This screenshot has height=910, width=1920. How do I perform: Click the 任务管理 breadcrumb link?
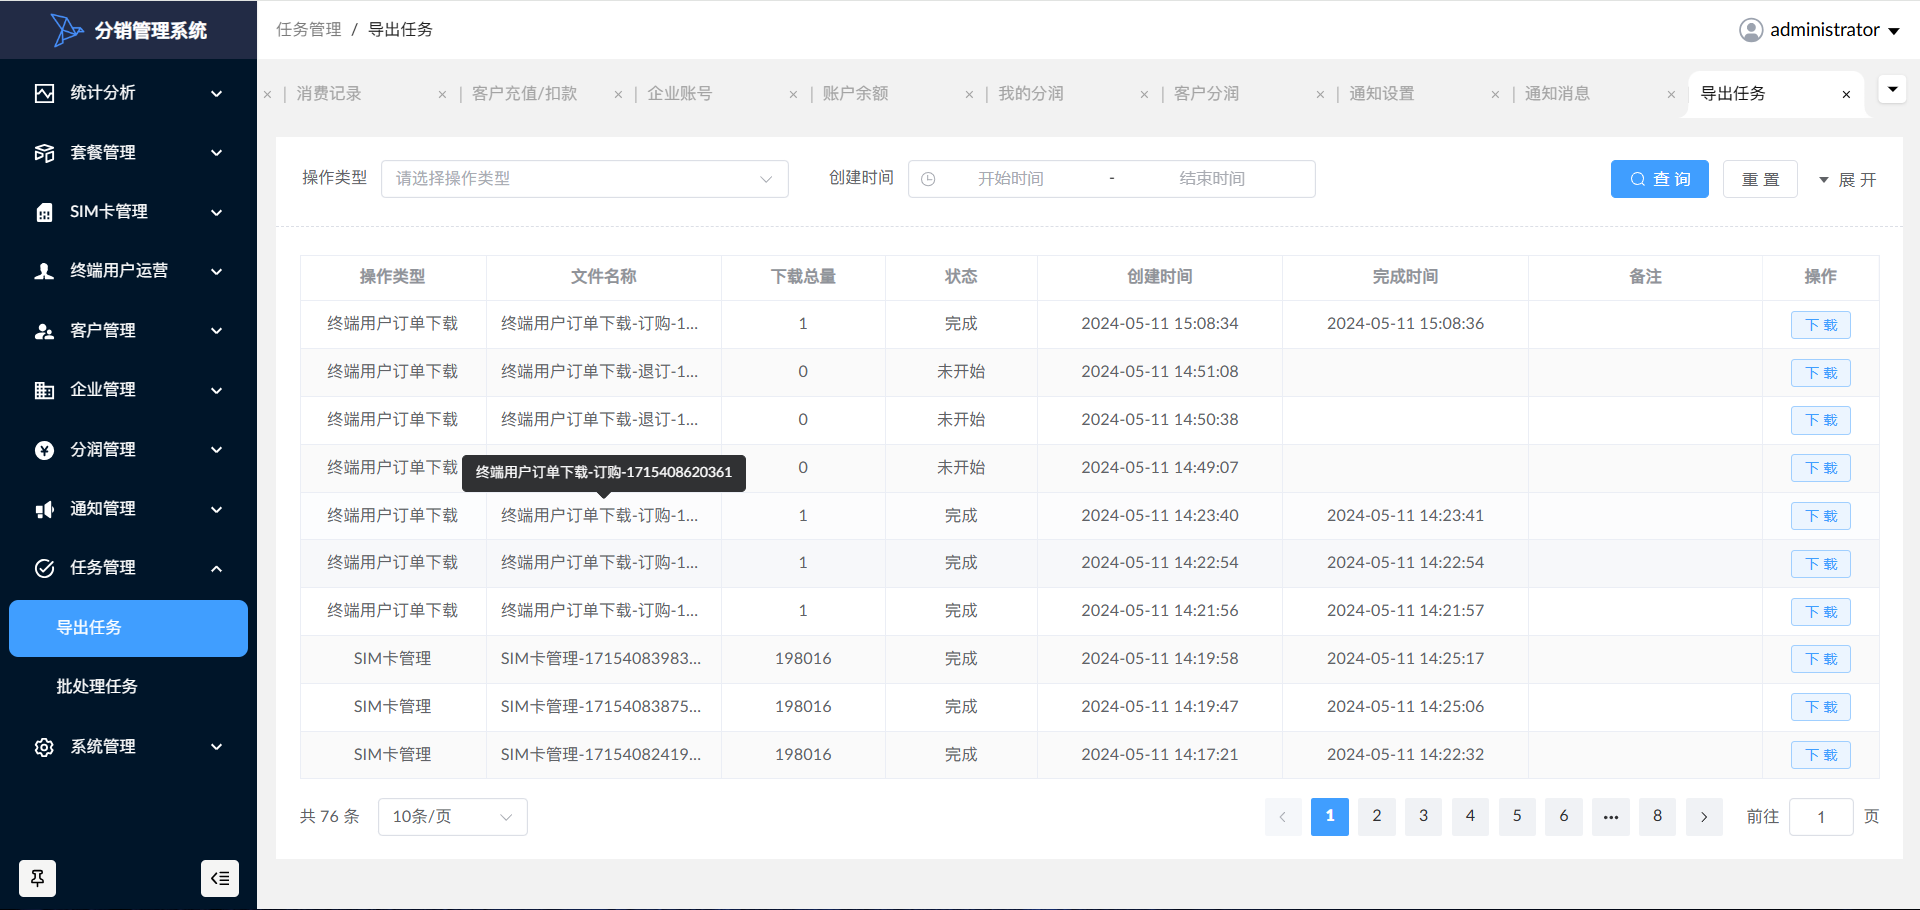(x=309, y=30)
